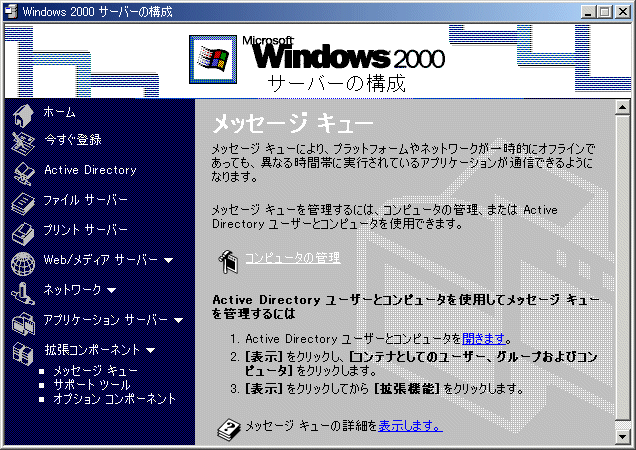
Task: Click the プリント サーバー printer icon
Action: pos(23,234)
